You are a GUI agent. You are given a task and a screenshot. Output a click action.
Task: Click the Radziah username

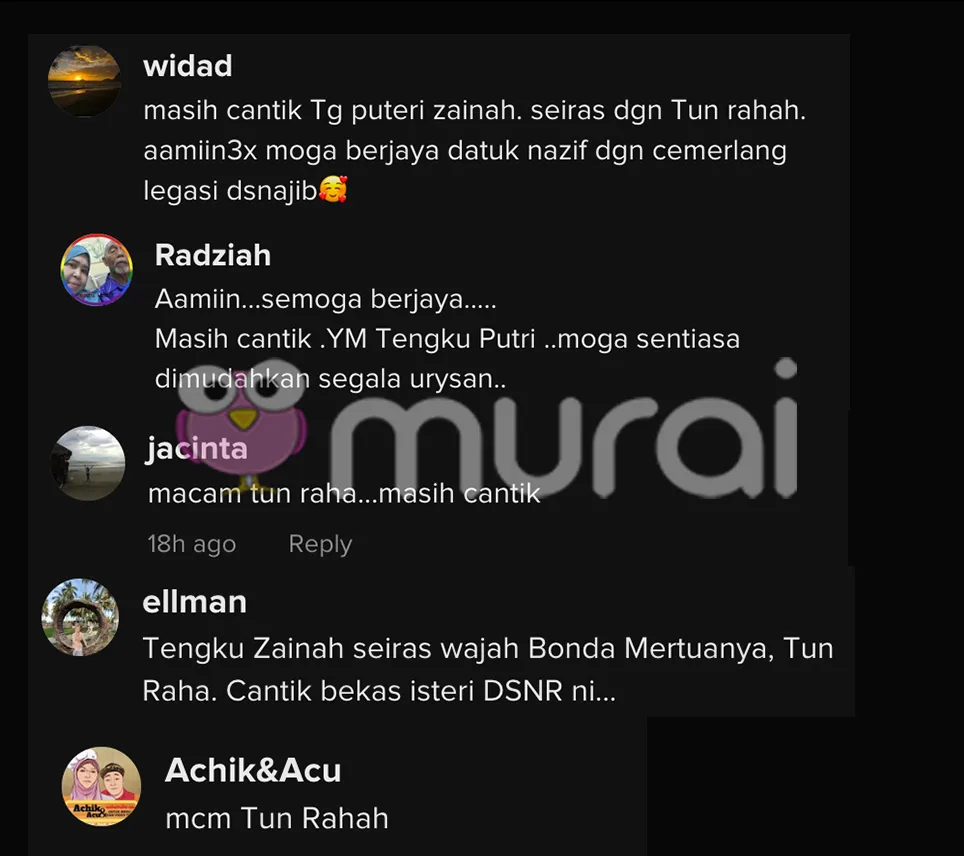pyautogui.click(x=213, y=255)
